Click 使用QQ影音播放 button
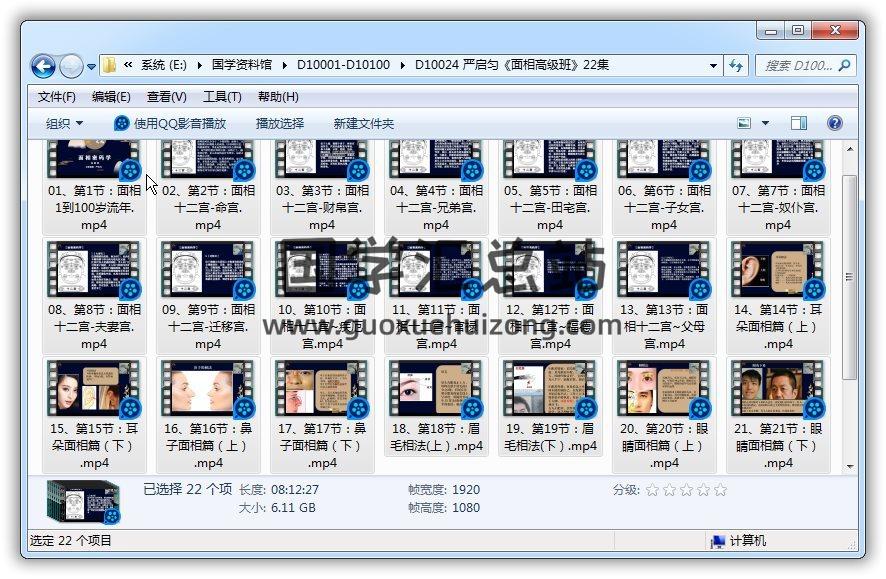Viewport: 886px width, 579px height. pyautogui.click(x=170, y=123)
